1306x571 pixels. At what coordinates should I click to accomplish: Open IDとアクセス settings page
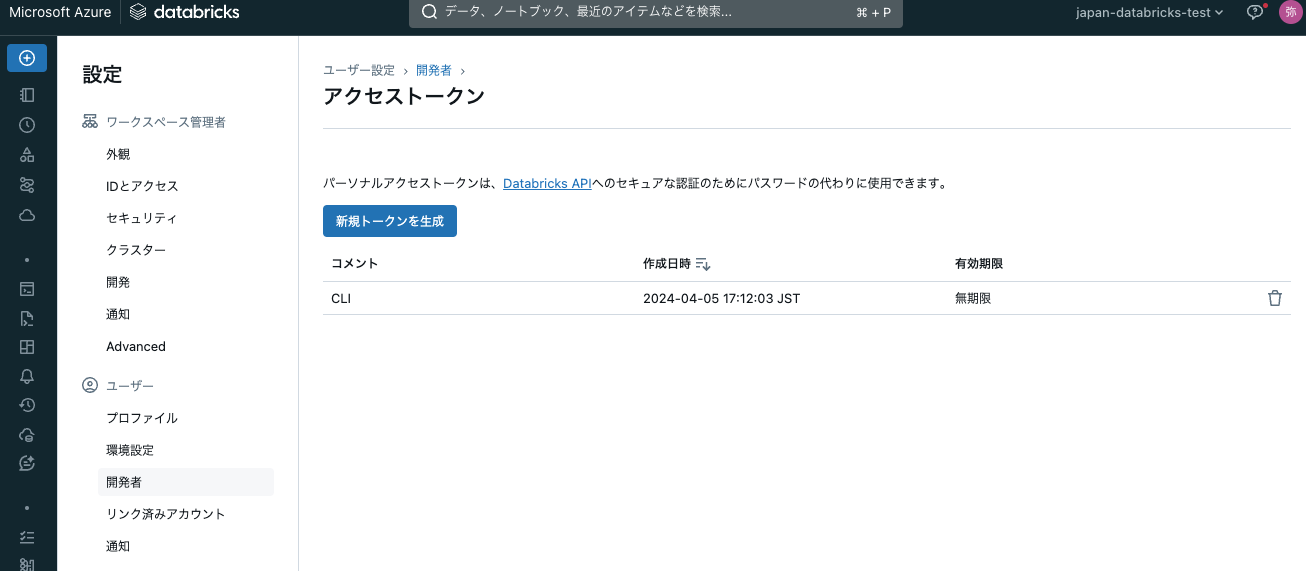pos(142,186)
